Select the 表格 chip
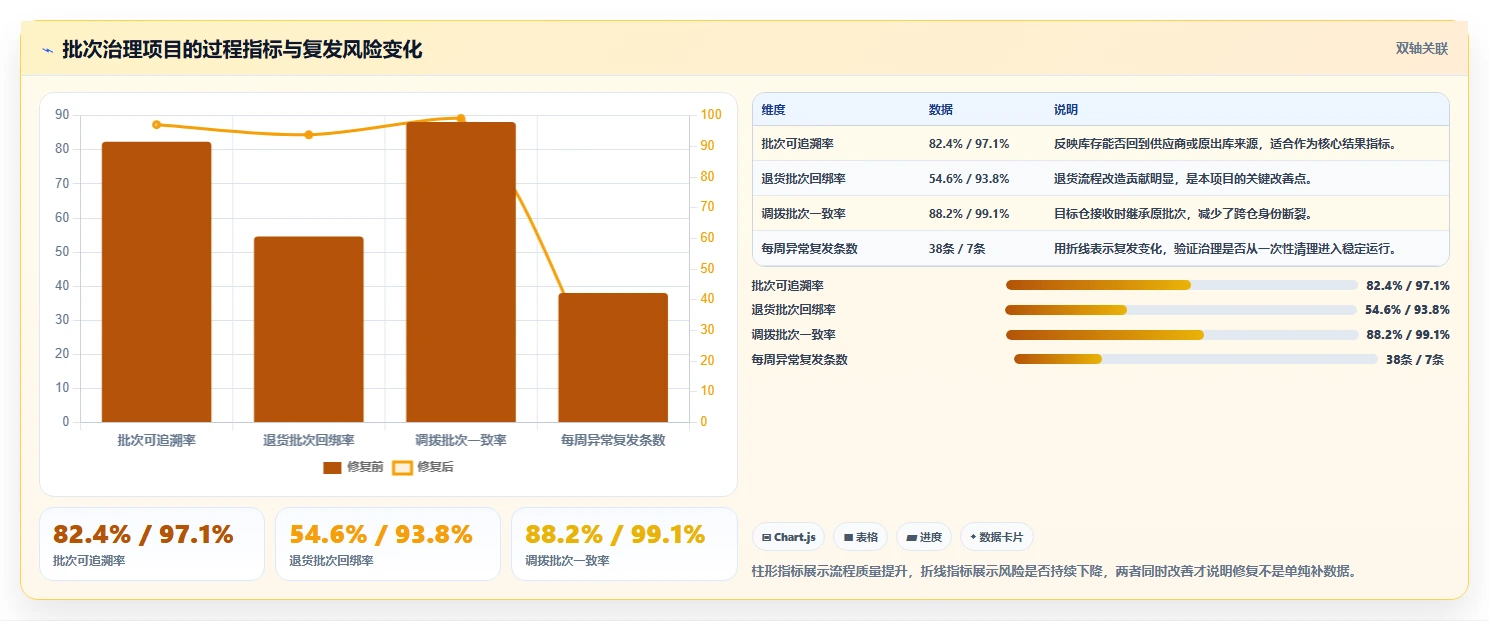Image resolution: width=1489 pixels, height=621 pixels. tap(860, 537)
